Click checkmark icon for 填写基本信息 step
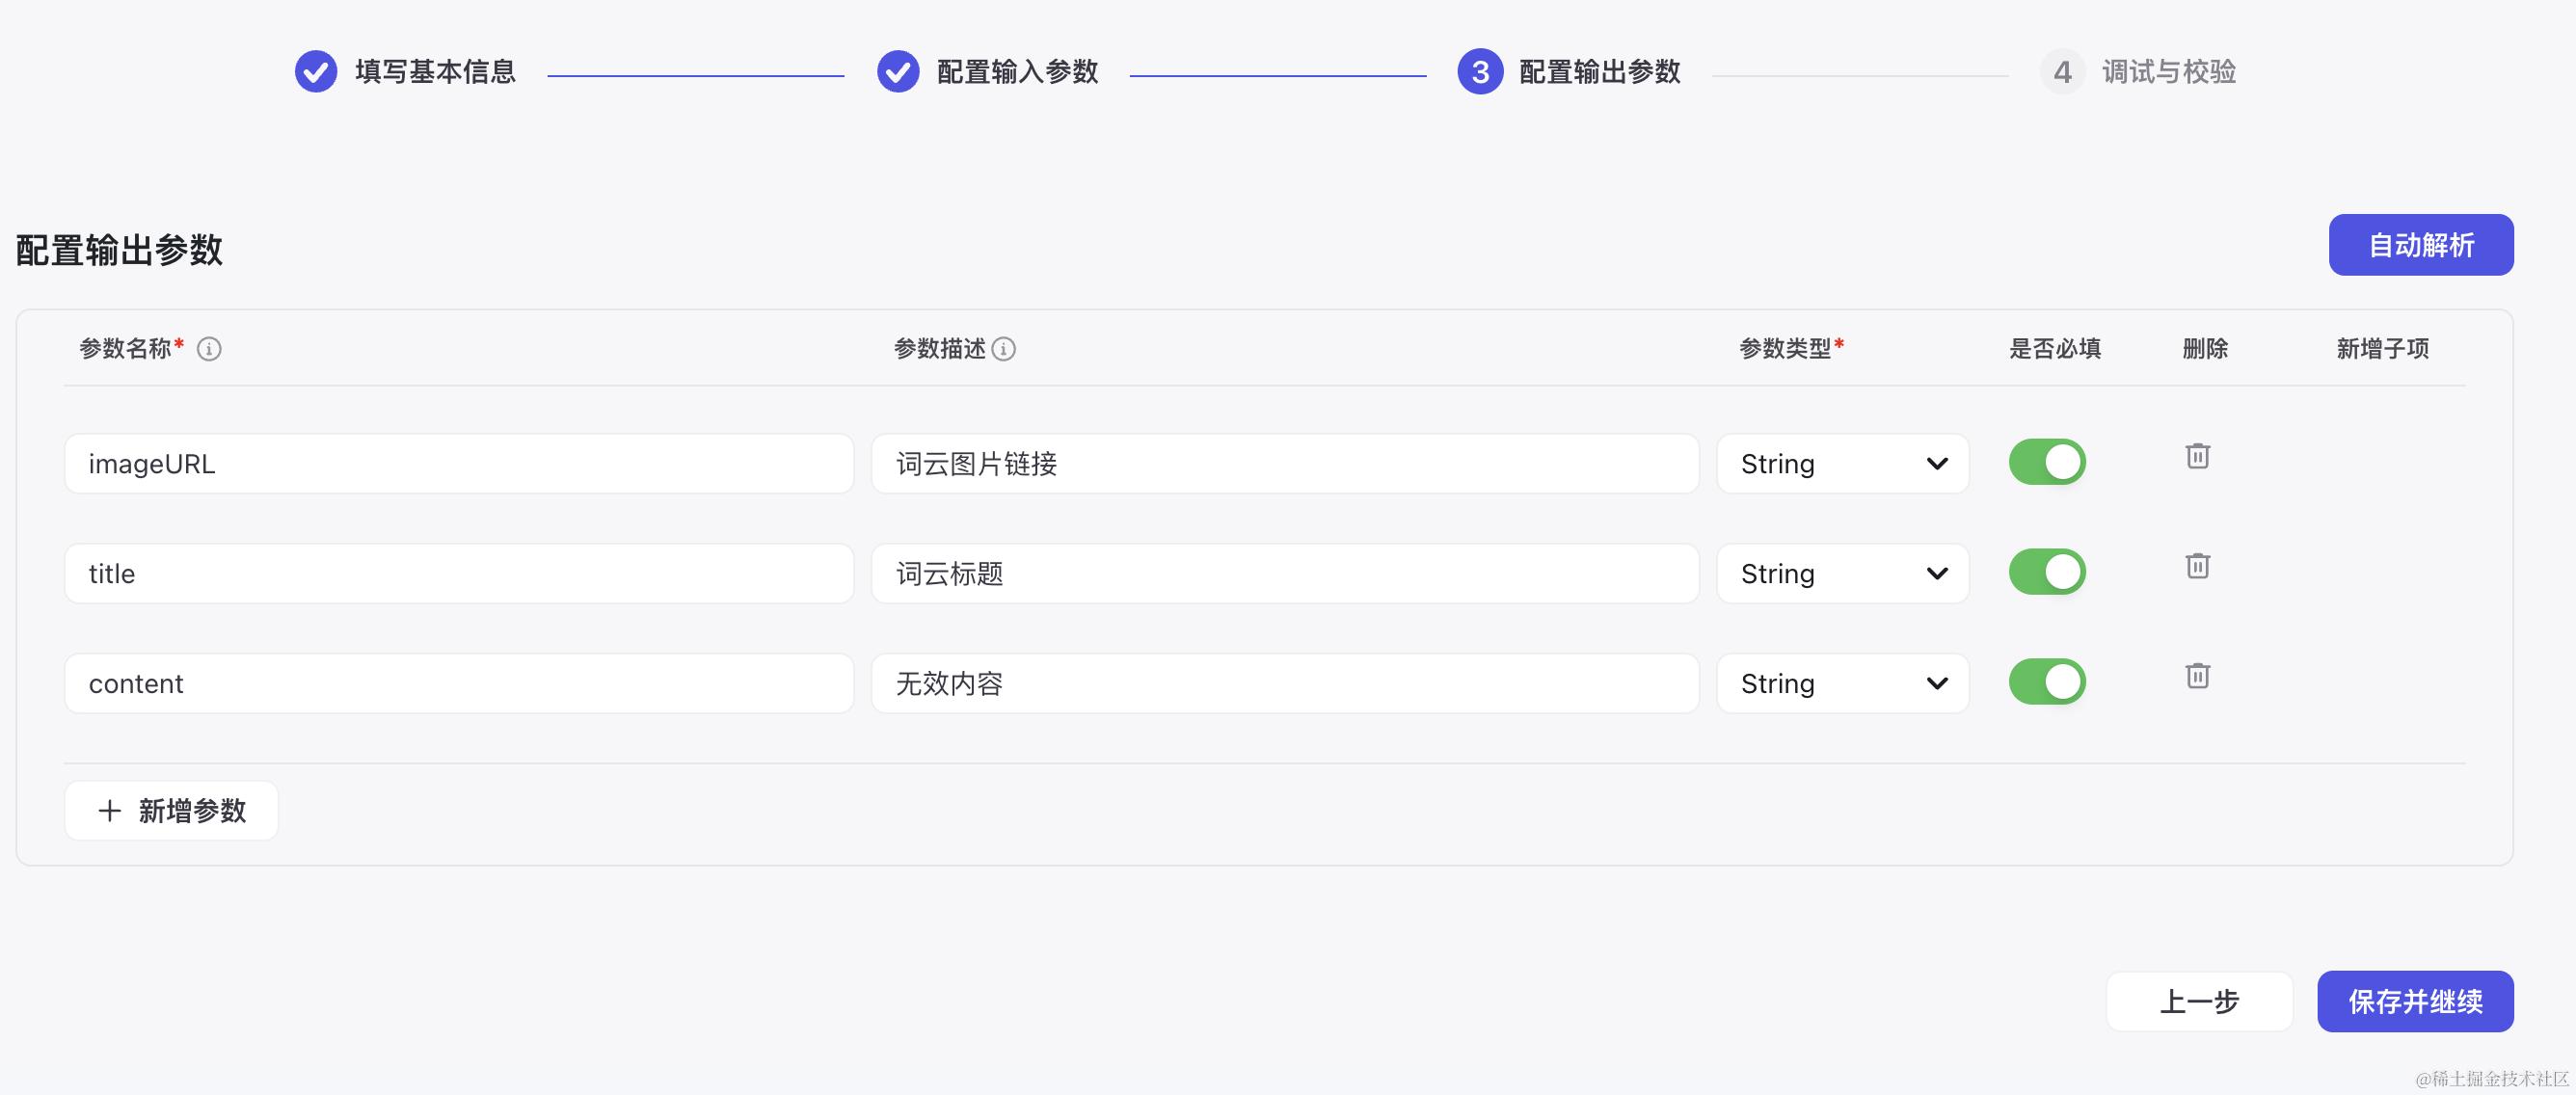2576x1095 pixels. click(x=316, y=72)
